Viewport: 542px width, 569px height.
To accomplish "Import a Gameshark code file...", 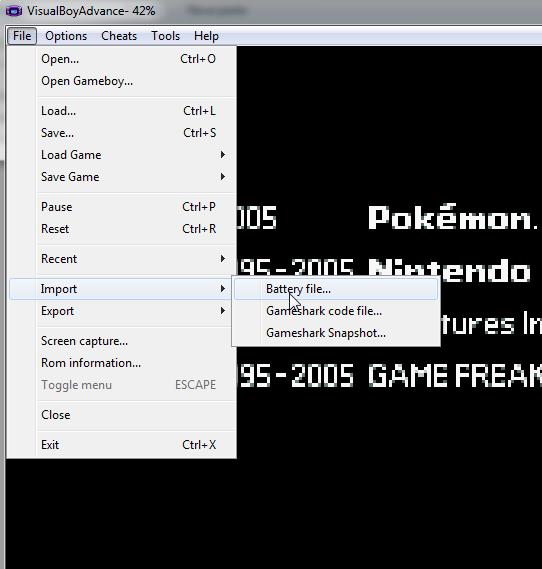I will click(x=336, y=311).
